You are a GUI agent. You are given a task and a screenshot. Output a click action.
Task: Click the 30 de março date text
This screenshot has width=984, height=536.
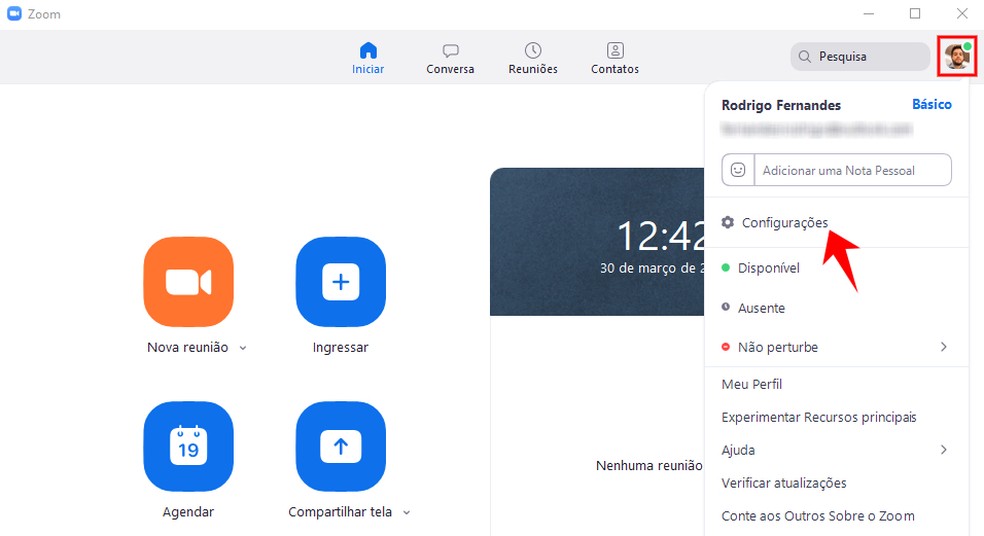[652, 268]
